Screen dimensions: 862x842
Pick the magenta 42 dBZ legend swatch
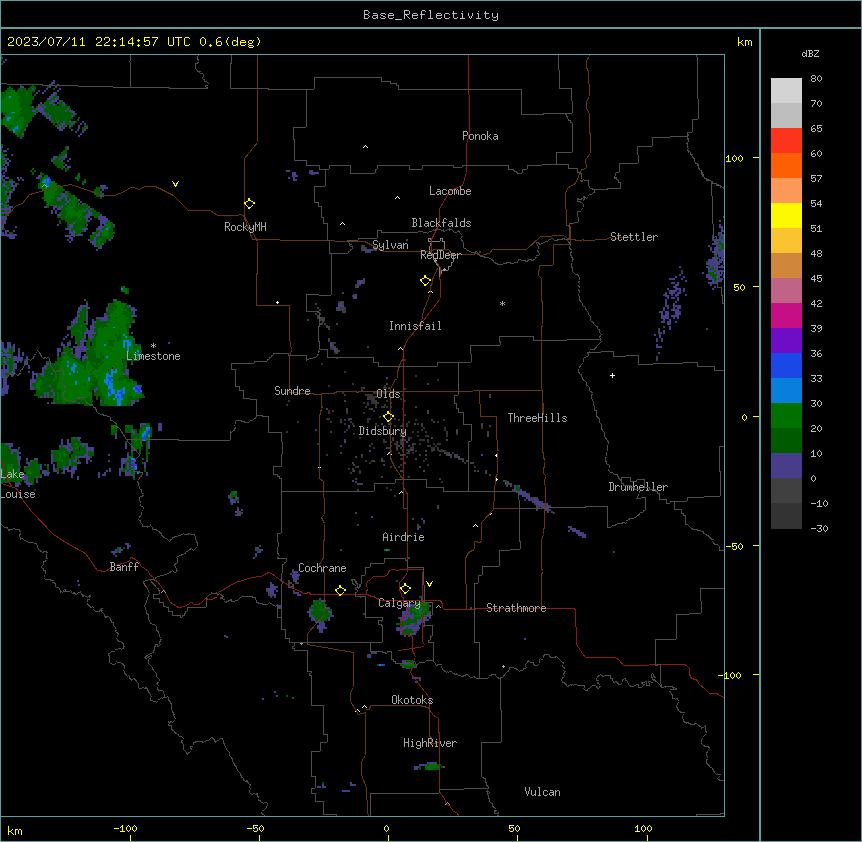[786, 315]
